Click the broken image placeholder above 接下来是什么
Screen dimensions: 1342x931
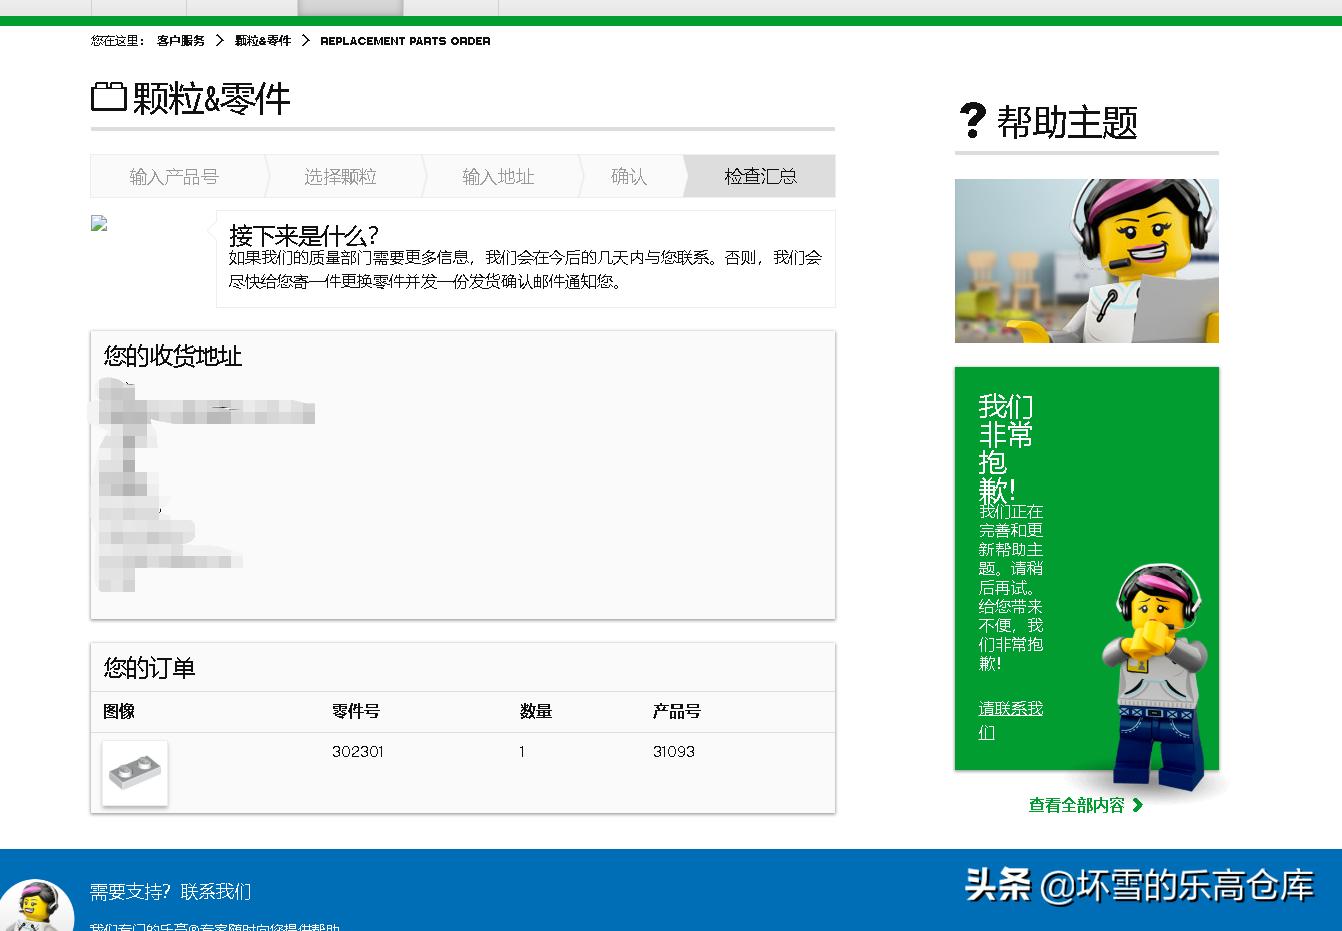point(97,223)
